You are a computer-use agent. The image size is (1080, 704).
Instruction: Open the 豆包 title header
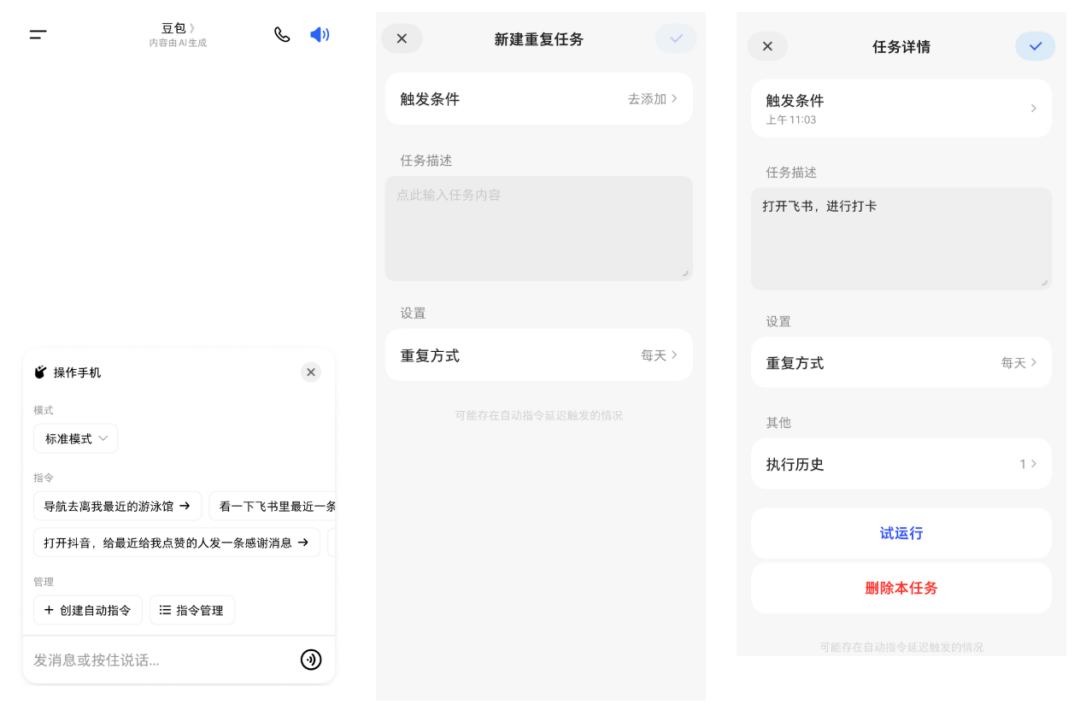pos(178,28)
